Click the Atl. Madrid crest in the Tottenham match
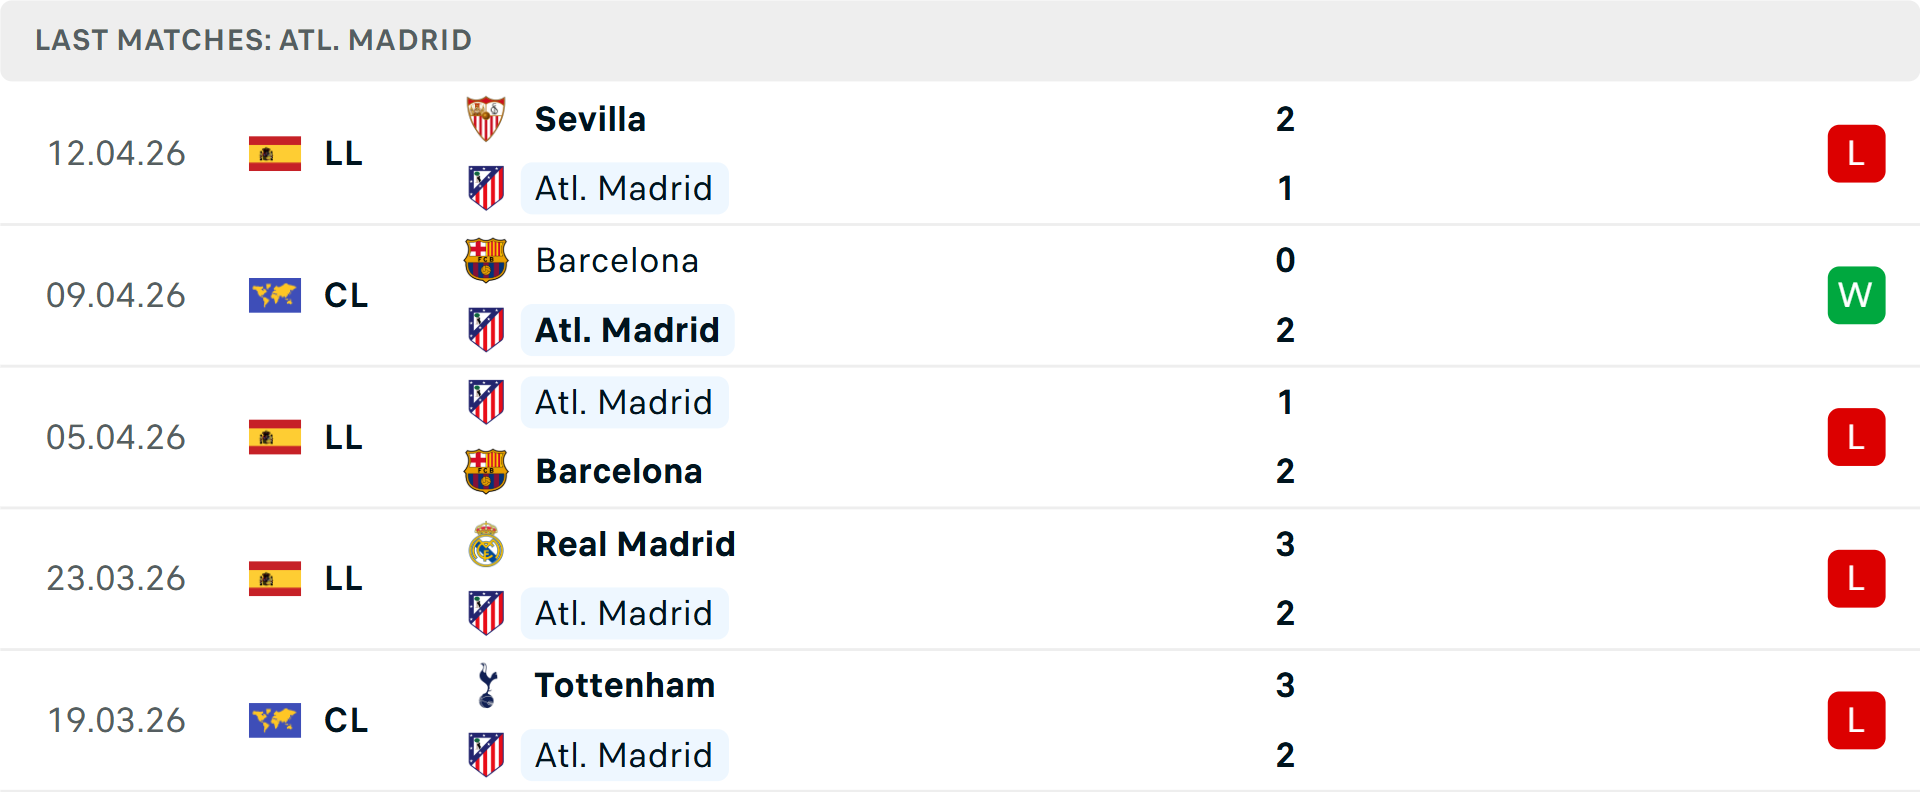The height and width of the screenshot is (792, 1920). (x=487, y=755)
